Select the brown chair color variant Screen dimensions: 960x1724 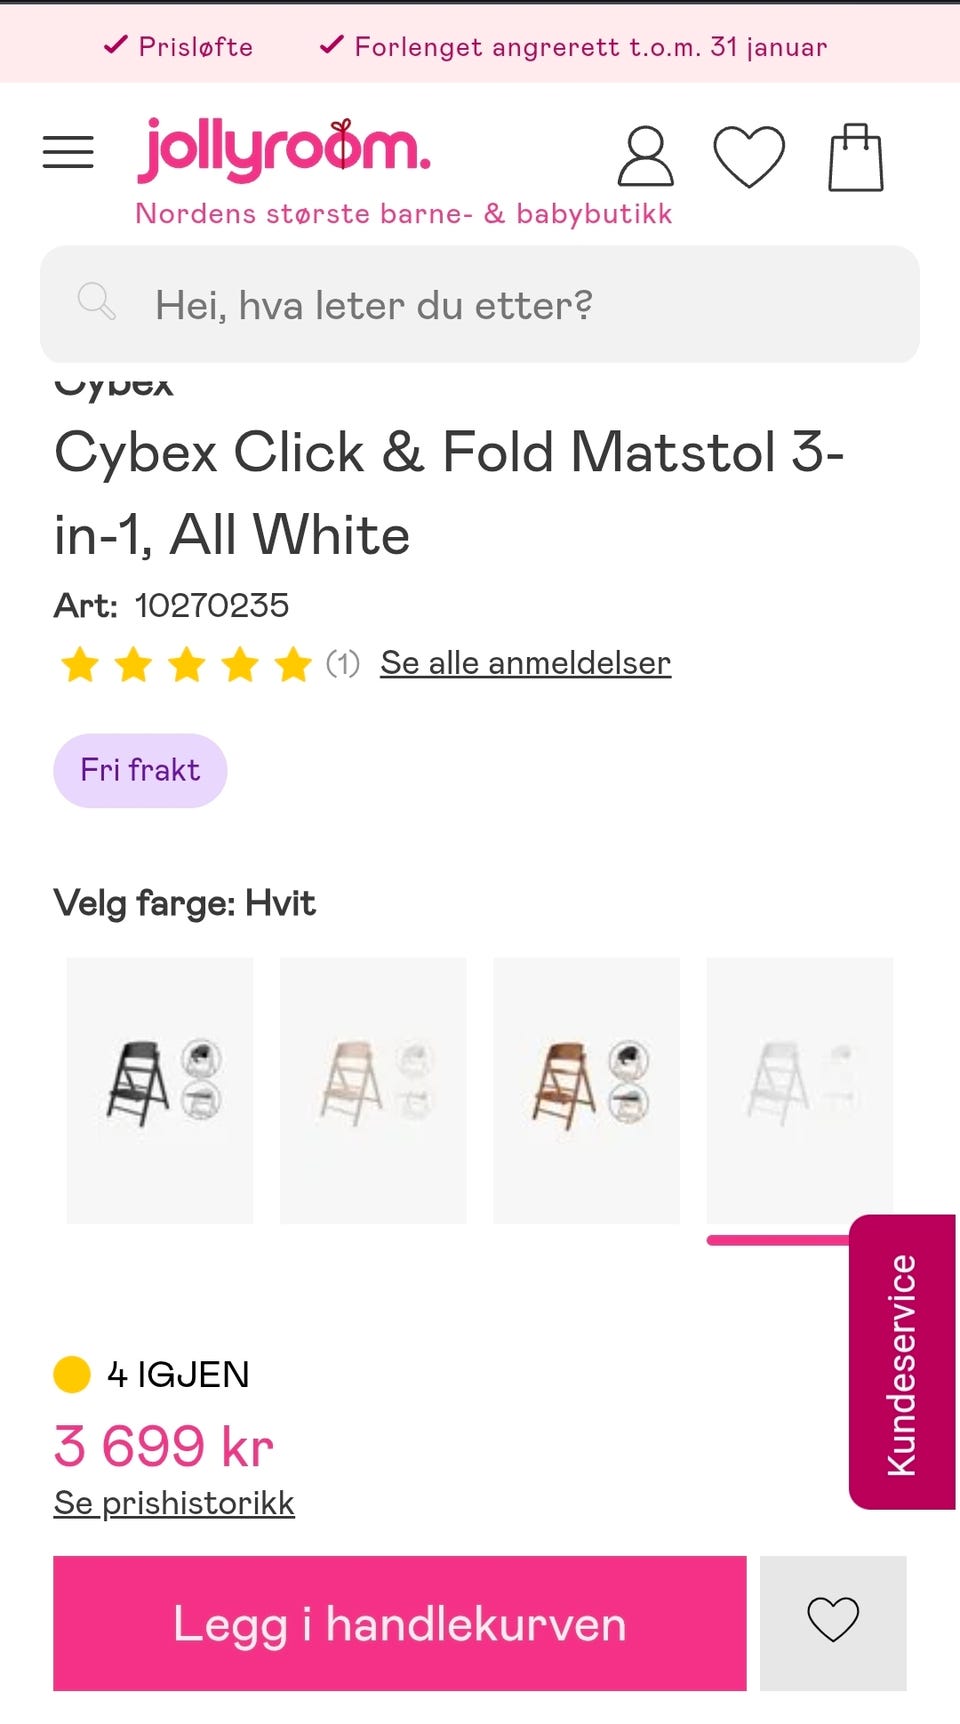[586, 1090]
